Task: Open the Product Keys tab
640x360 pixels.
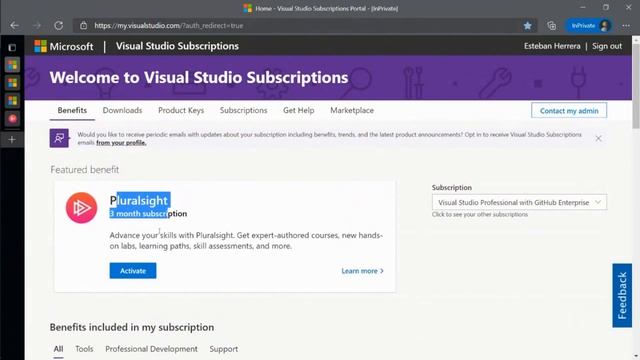Action: click(181, 111)
